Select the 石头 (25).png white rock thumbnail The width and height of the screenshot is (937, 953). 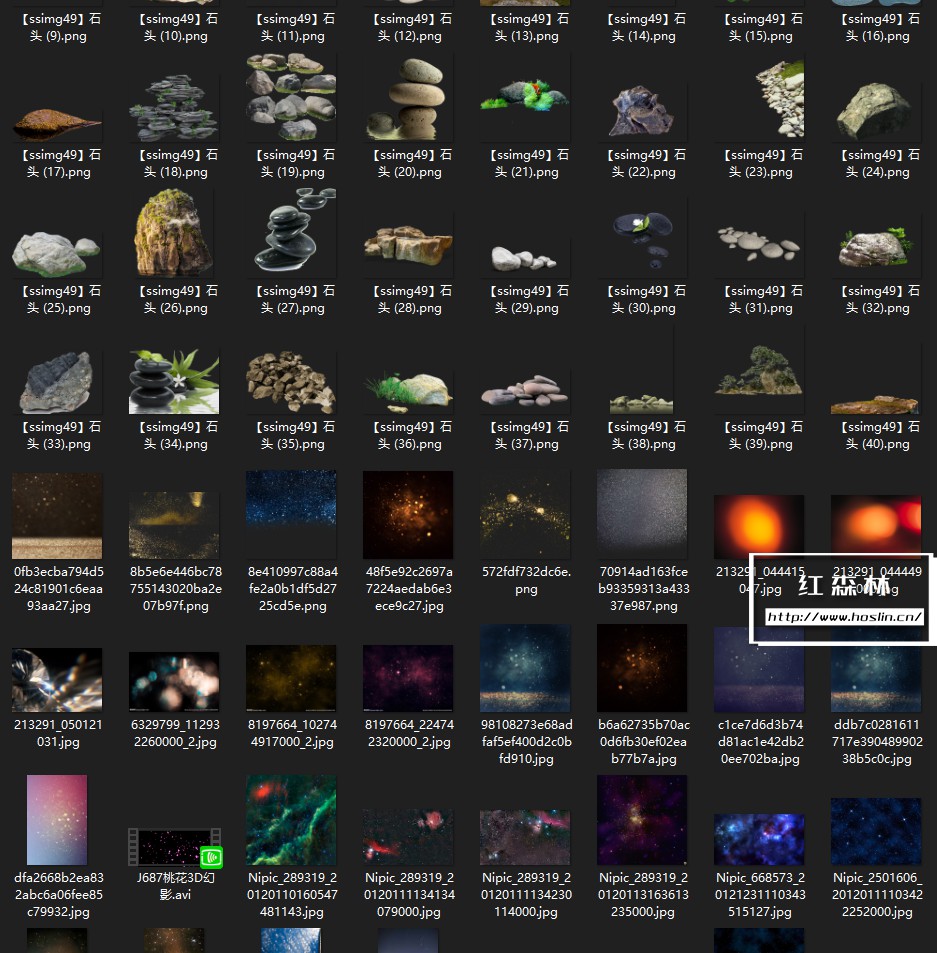[57, 252]
